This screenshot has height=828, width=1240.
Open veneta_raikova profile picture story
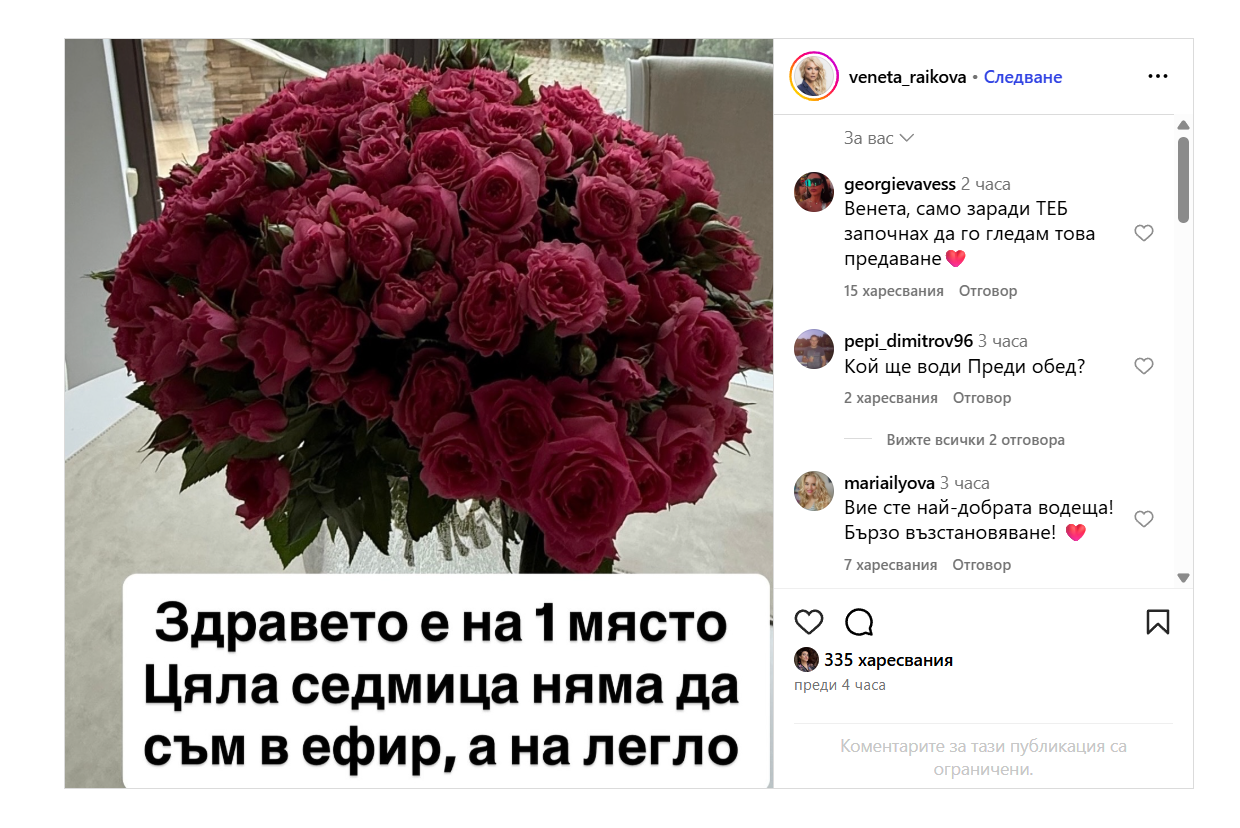click(x=814, y=77)
